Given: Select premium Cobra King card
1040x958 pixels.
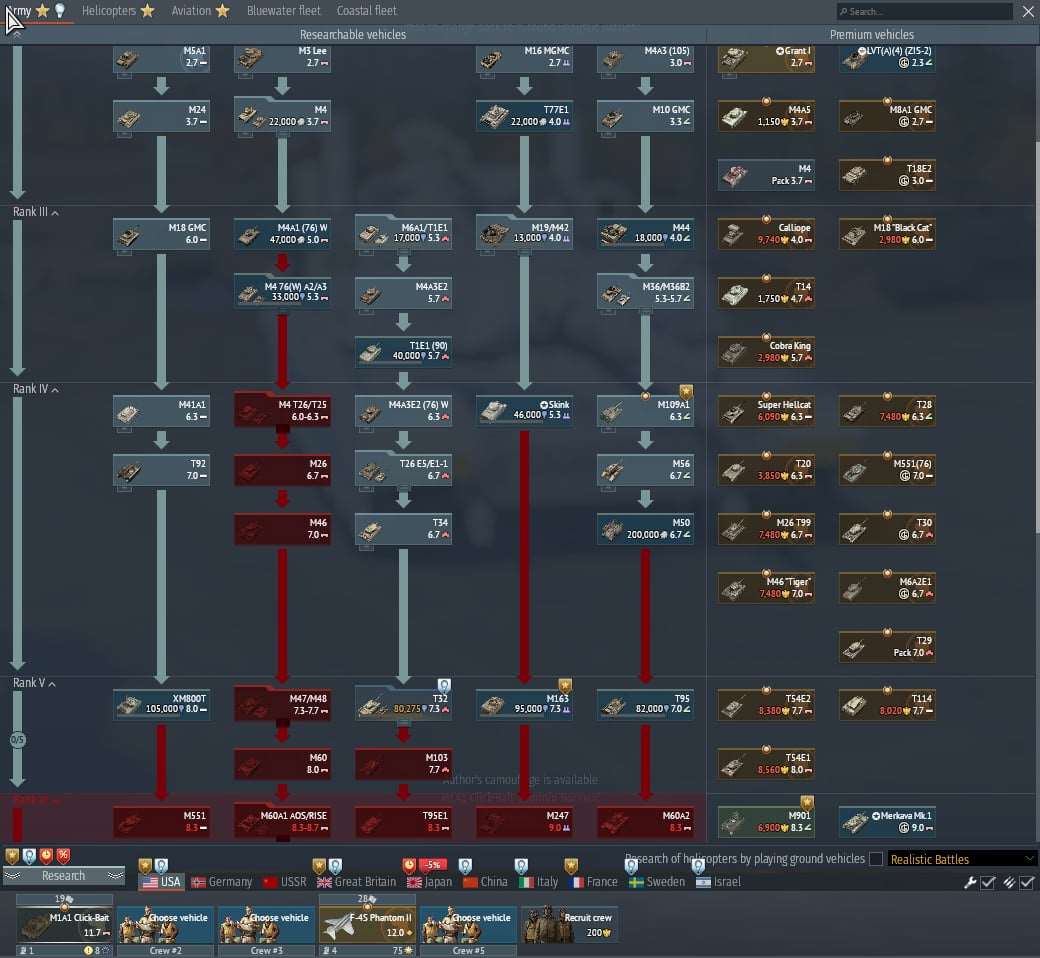Looking at the screenshot, I should [x=766, y=352].
